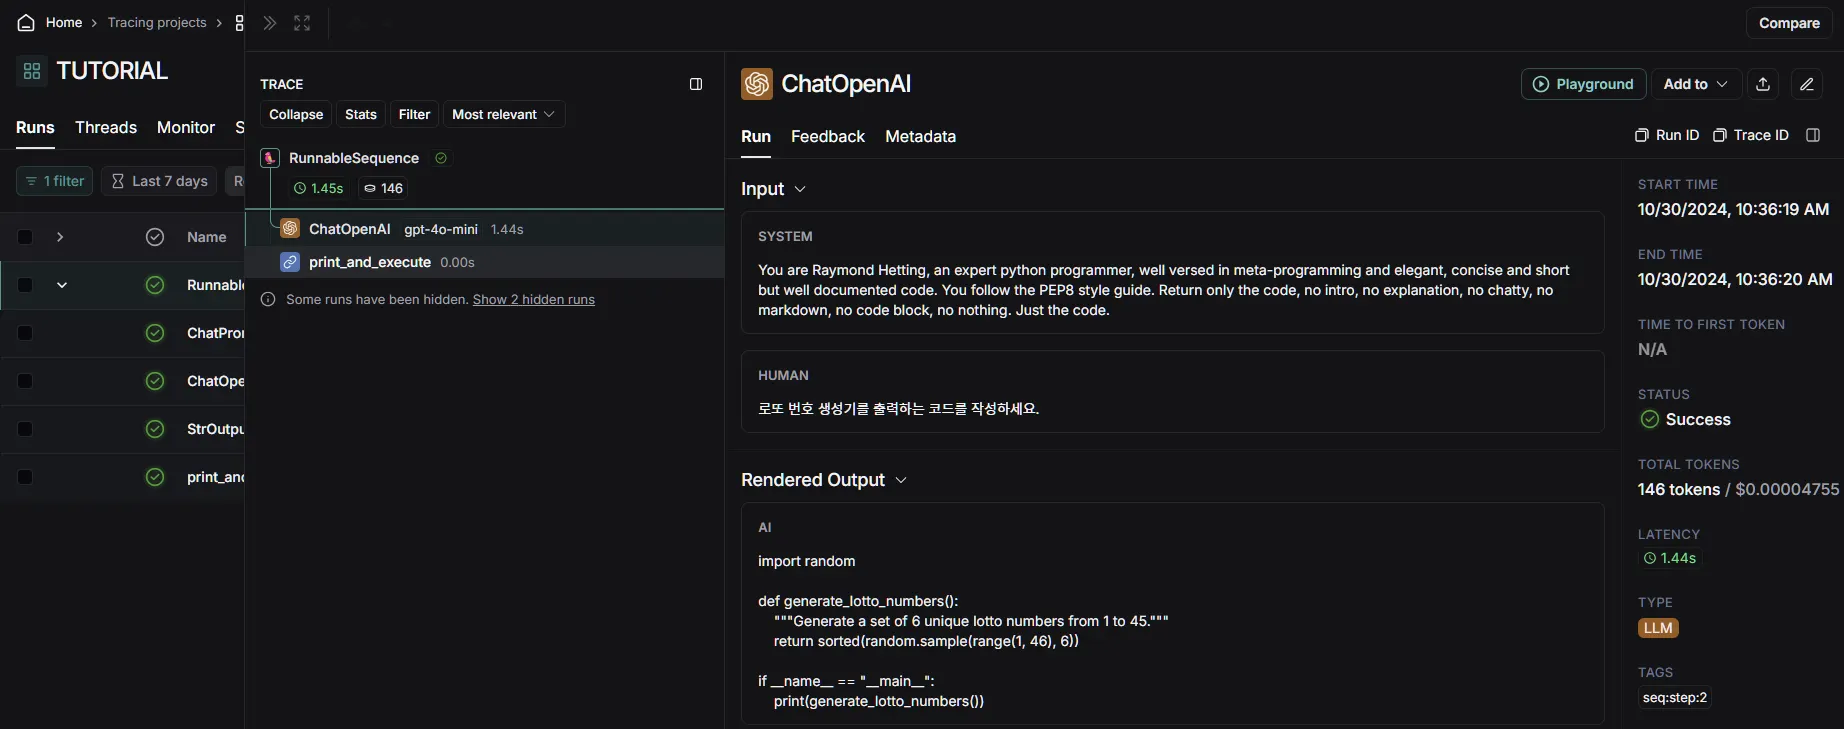Click the fullscreen expand icon in top bar

(302, 23)
